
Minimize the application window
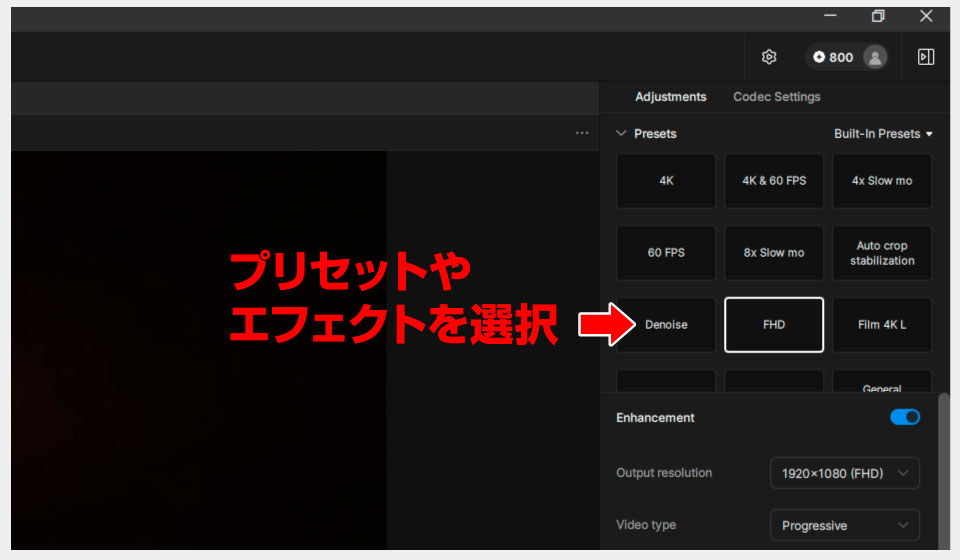click(x=830, y=16)
